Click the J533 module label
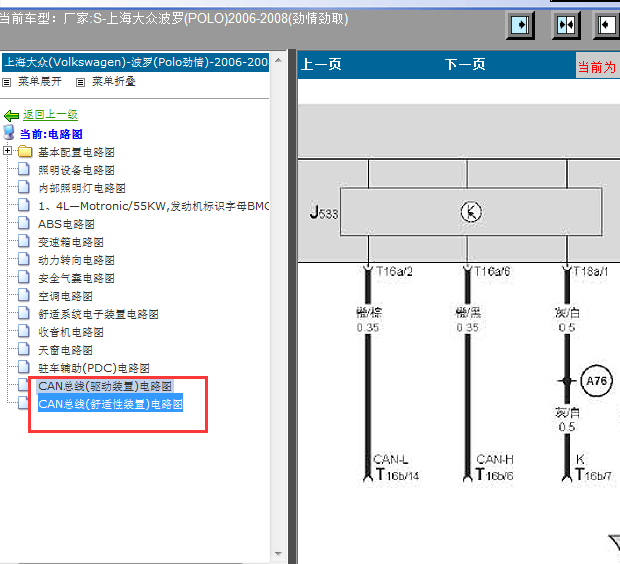This screenshot has width=620, height=564. tap(324, 212)
